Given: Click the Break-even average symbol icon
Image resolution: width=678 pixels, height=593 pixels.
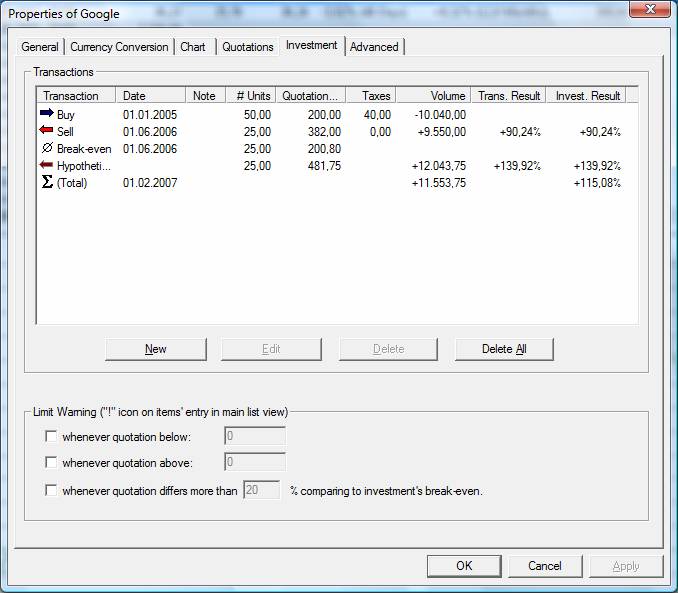Looking at the screenshot, I should tap(47, 148).
